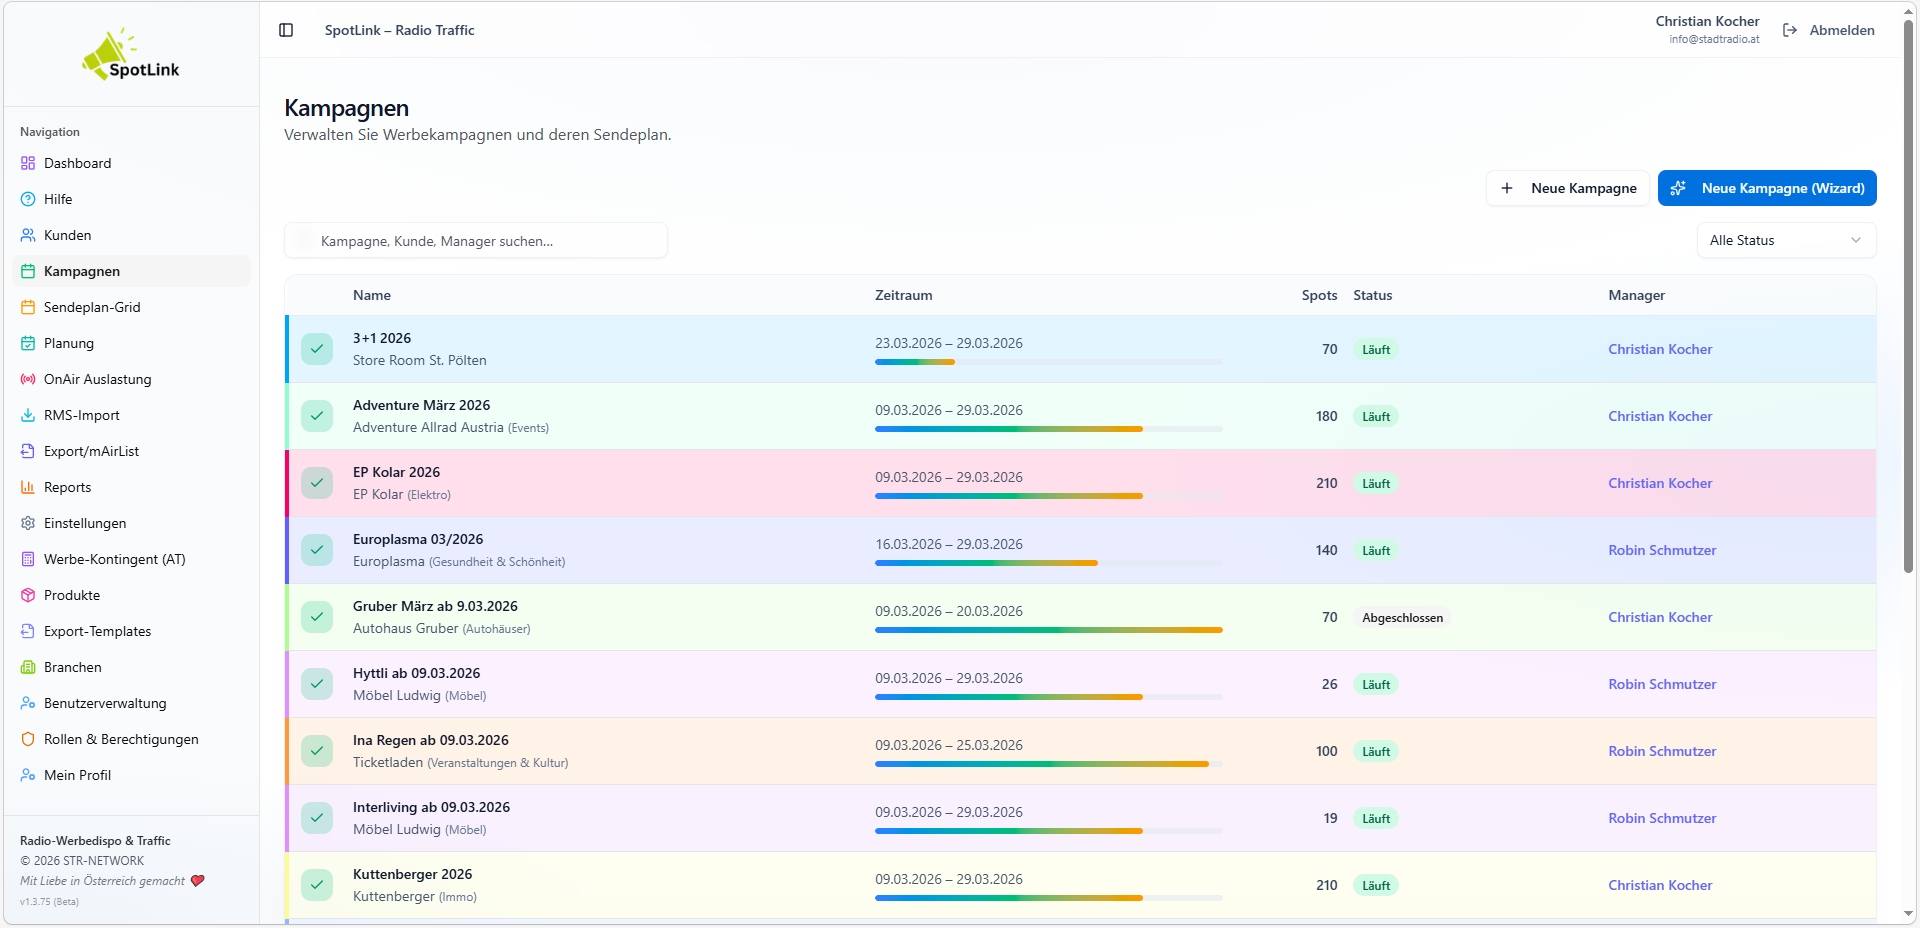The image size is (1920, 928).
Task: Click the OnAir Auslastung broadcast icon
Action: pyautogui.click(x=28, y=379)
